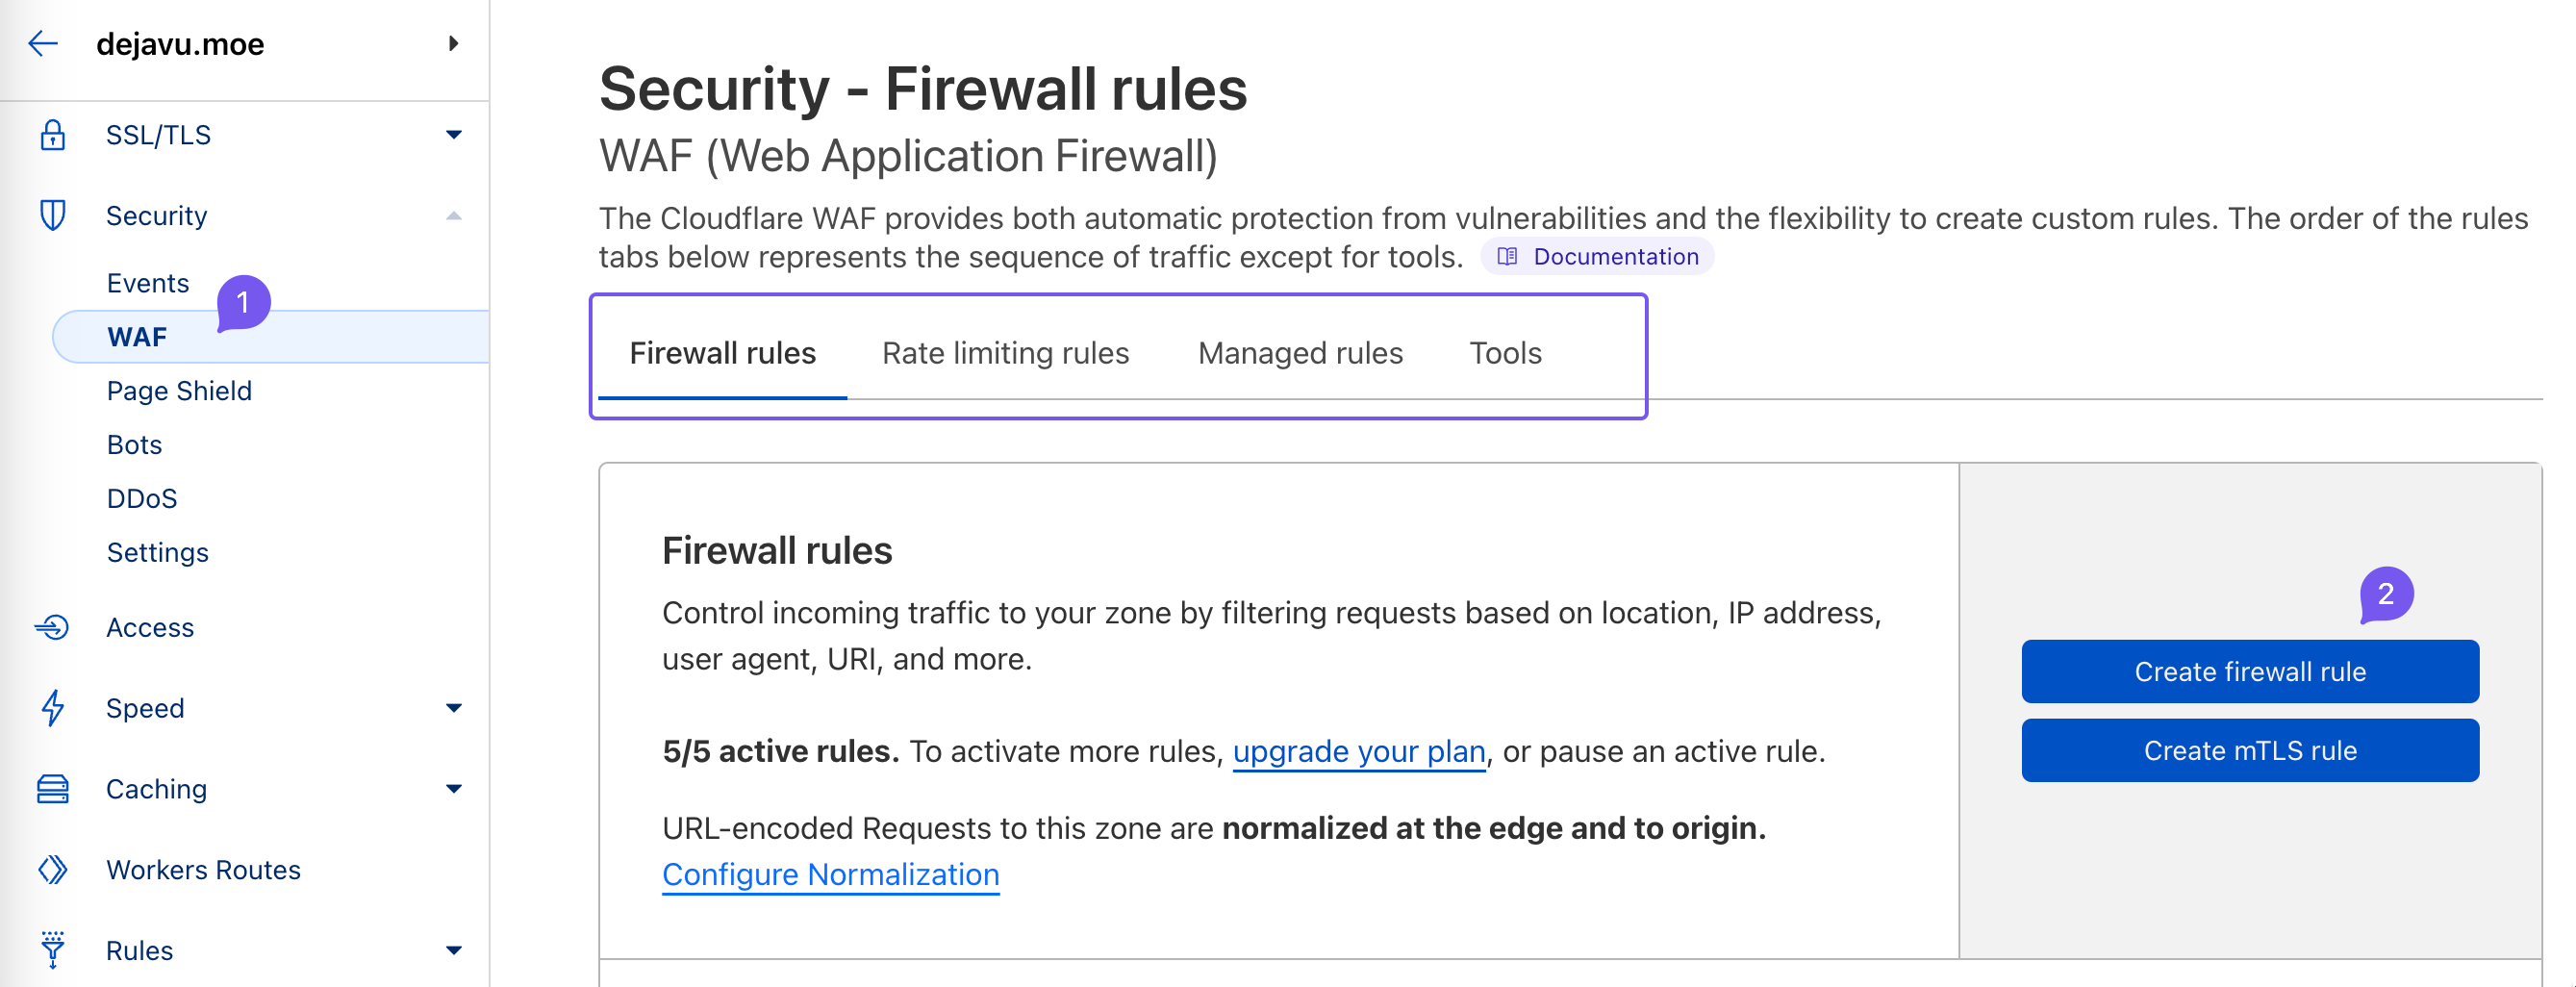Follow the upgrade your plan link
The height and width of the screenshot is (987, 2576).
point(1358,751)
